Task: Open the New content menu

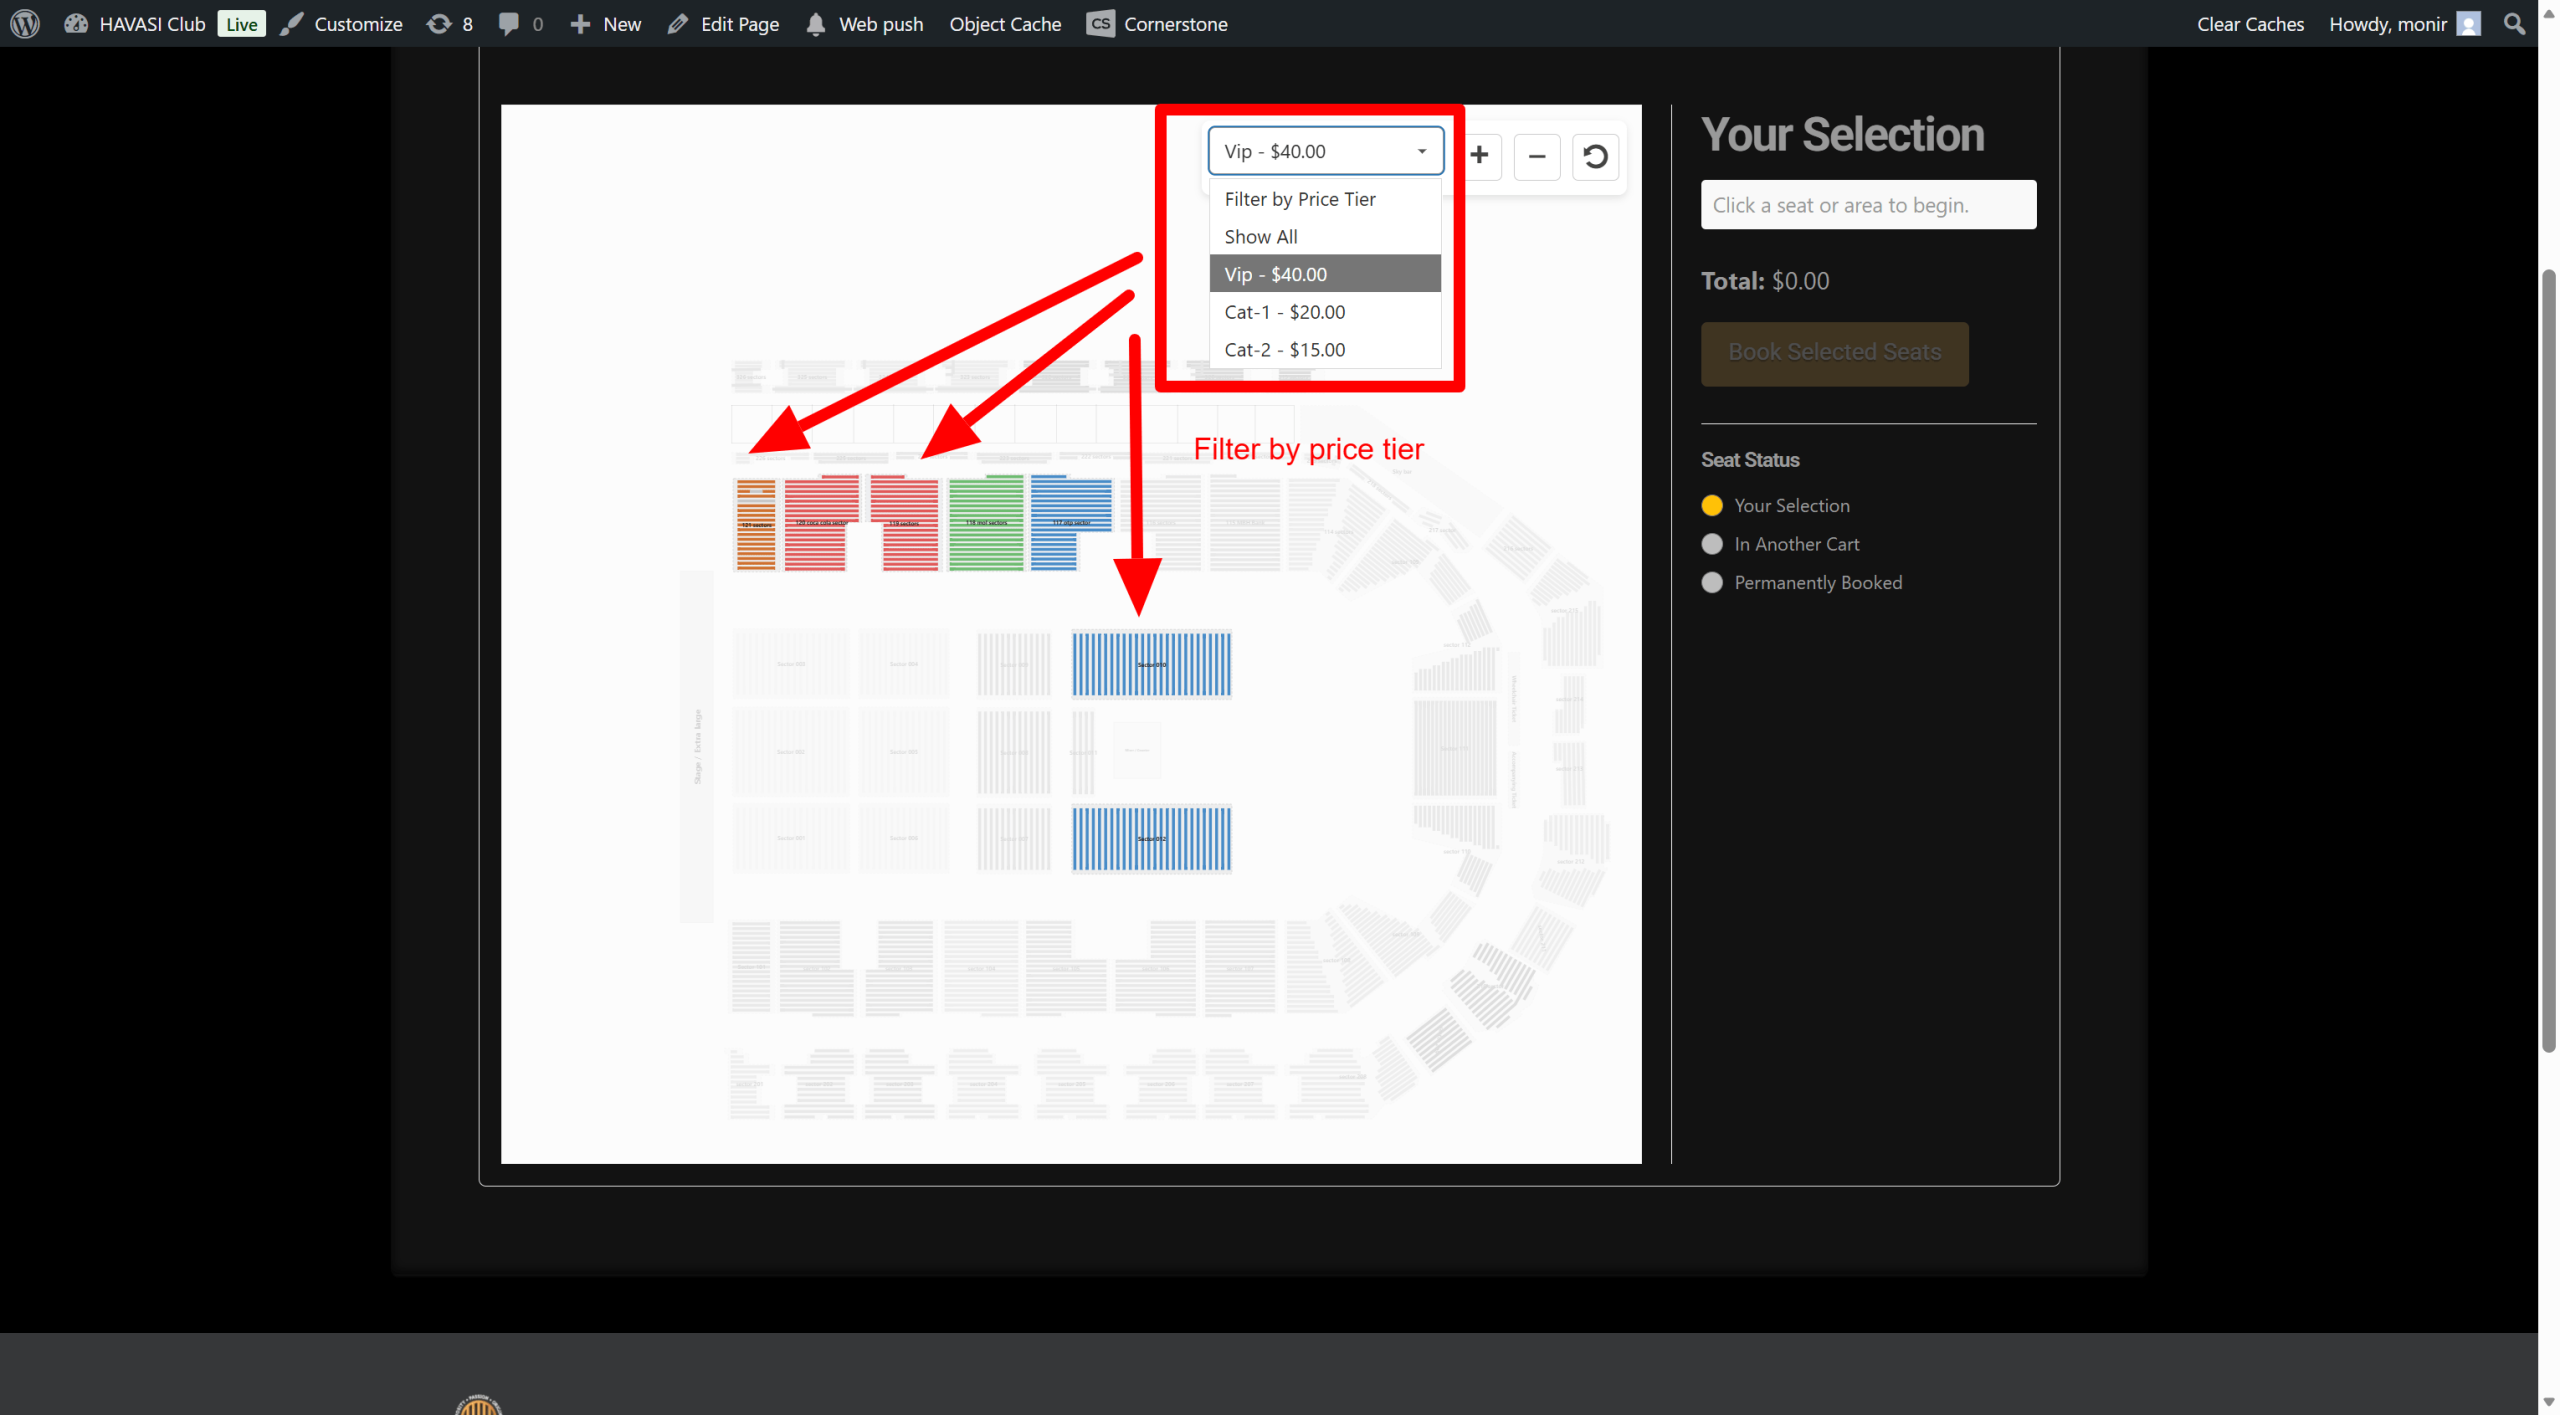Action: (606, 24)
